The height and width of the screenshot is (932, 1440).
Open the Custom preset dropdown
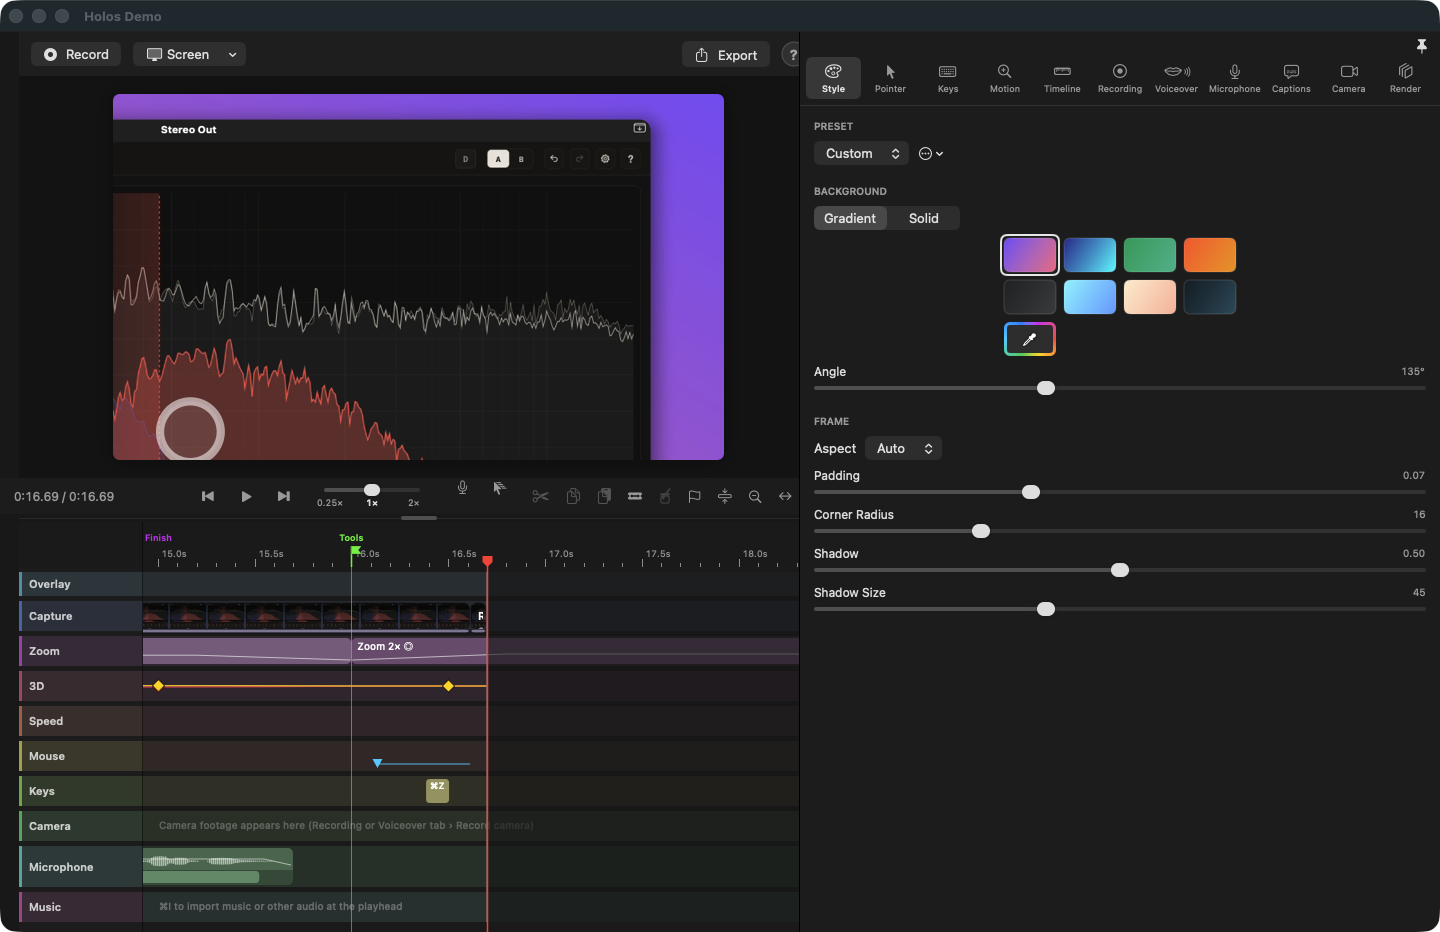[861, 153]
